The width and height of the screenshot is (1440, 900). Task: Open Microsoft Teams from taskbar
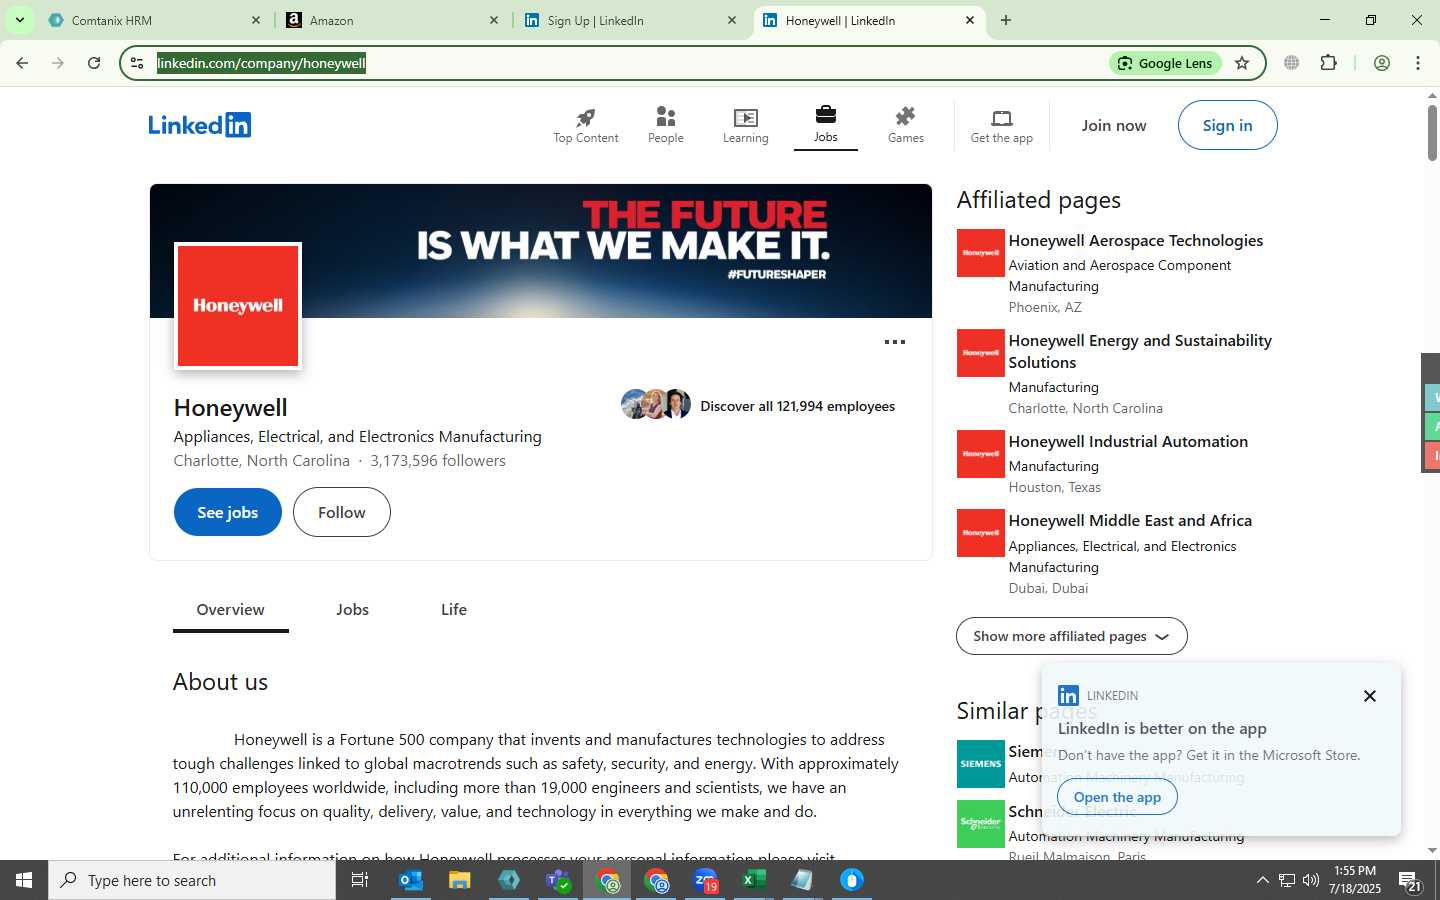tap(558, 880)
